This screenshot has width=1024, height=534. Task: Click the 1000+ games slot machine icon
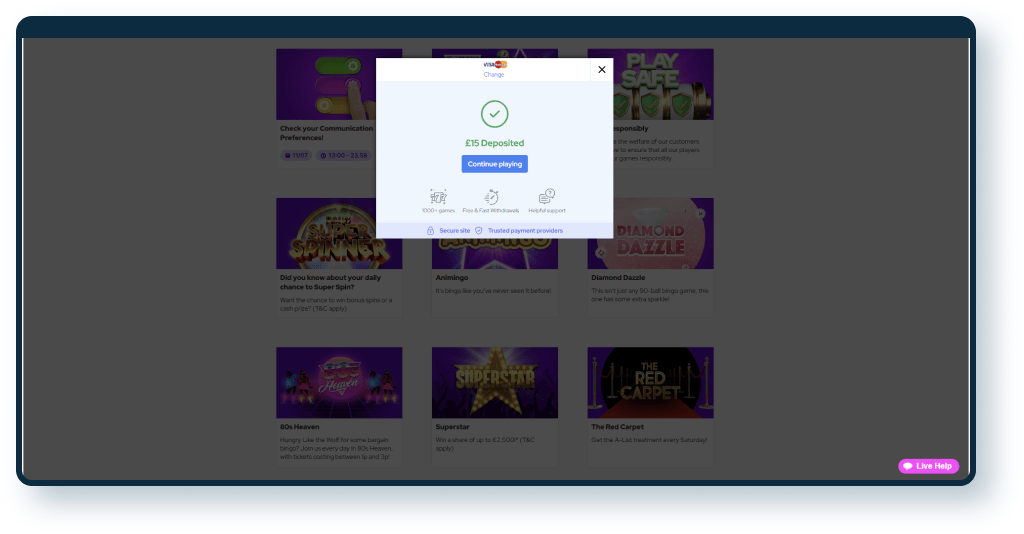pos(437,197)
